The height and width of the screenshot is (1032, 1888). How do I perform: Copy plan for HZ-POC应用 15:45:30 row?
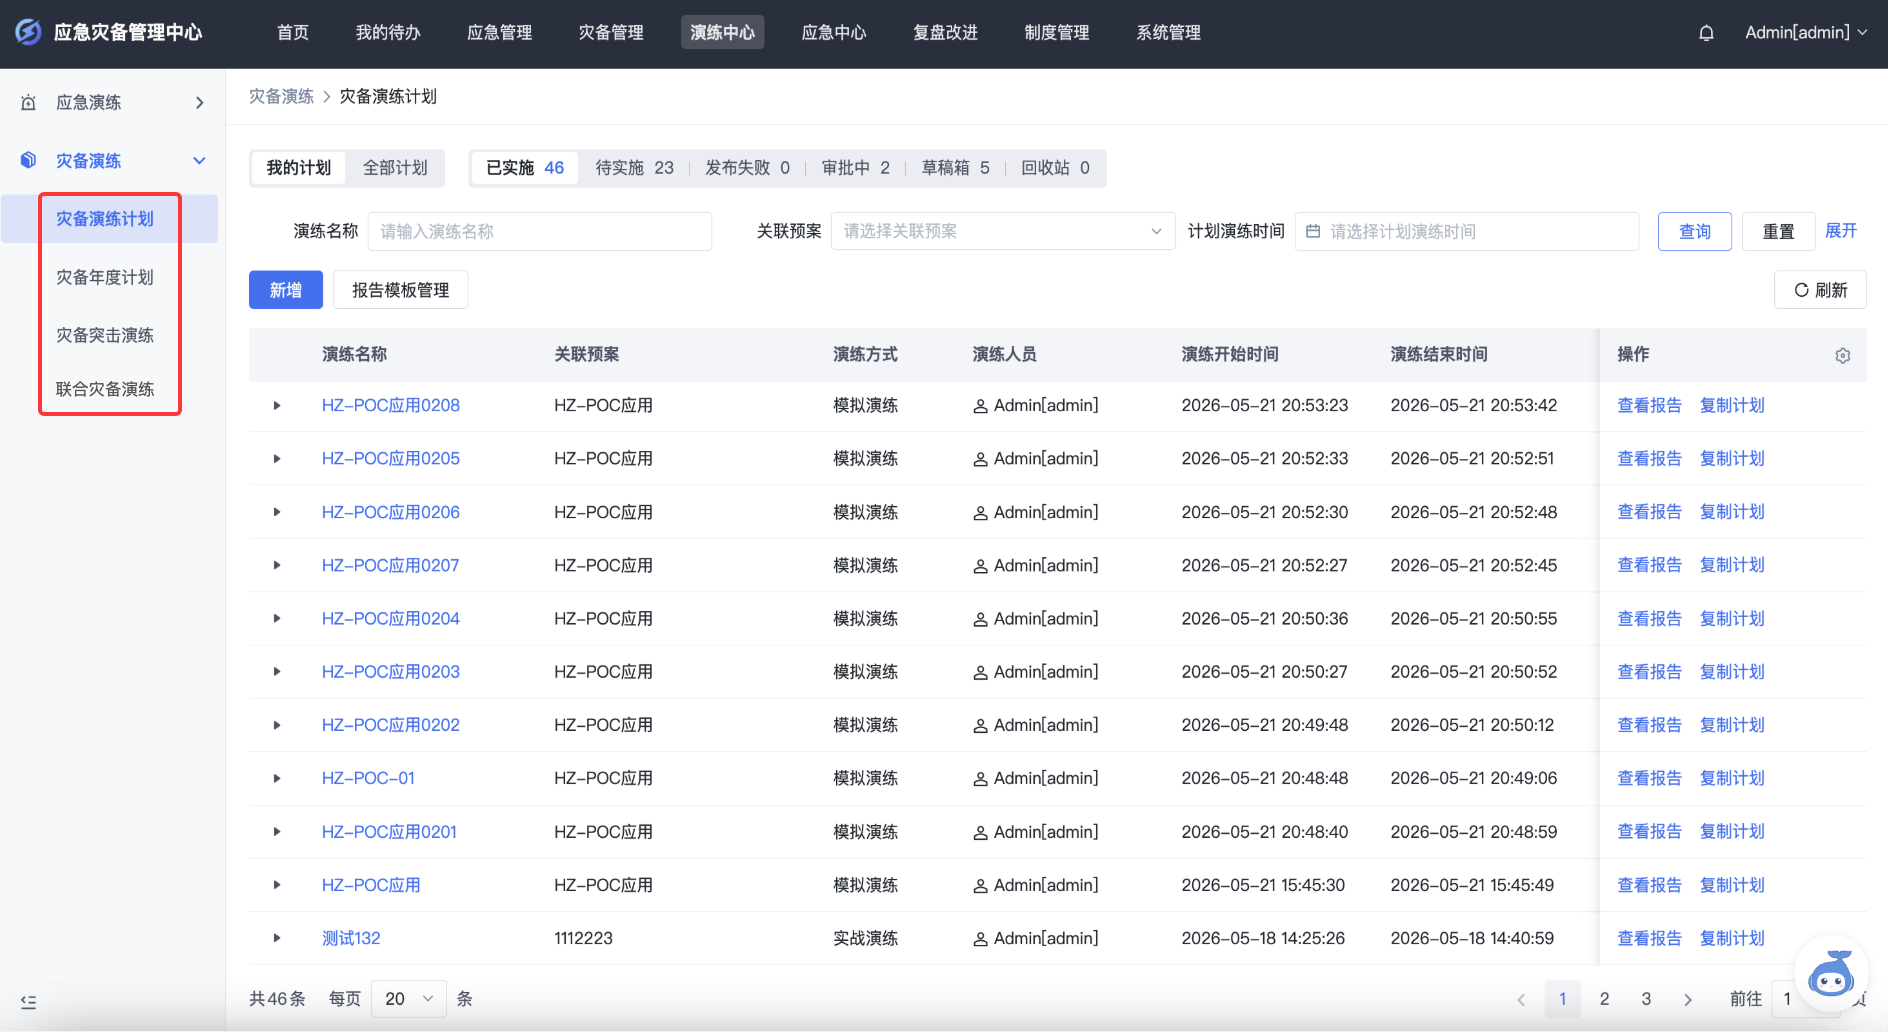click(1732, 885)
